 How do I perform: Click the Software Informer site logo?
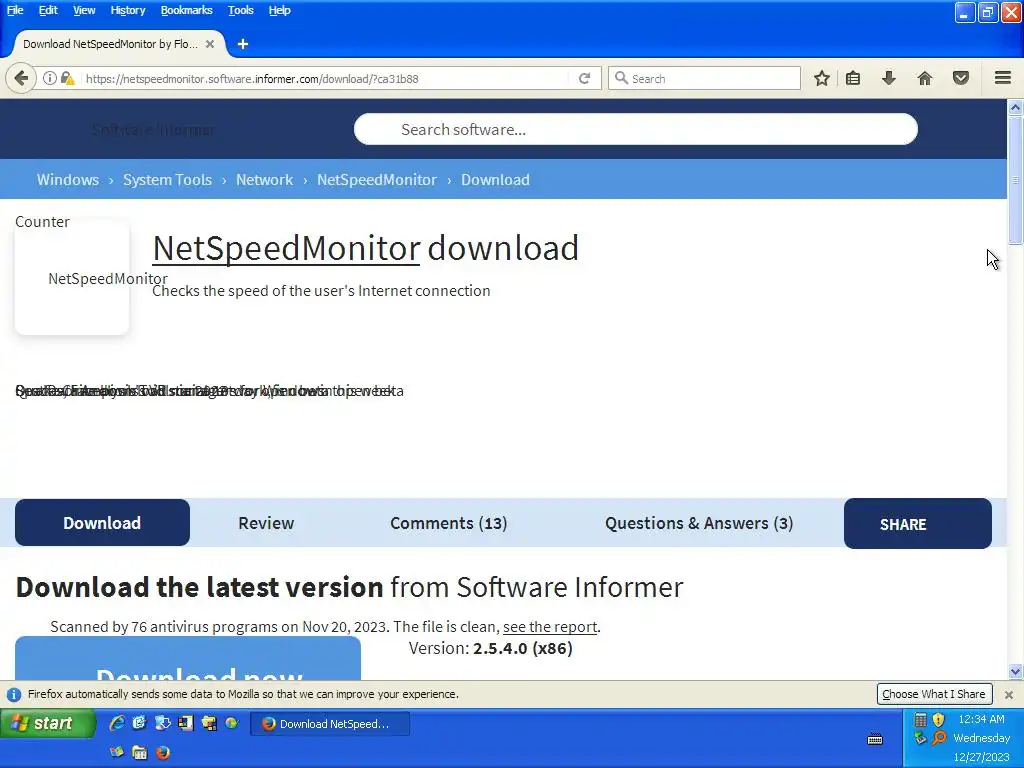153,129
